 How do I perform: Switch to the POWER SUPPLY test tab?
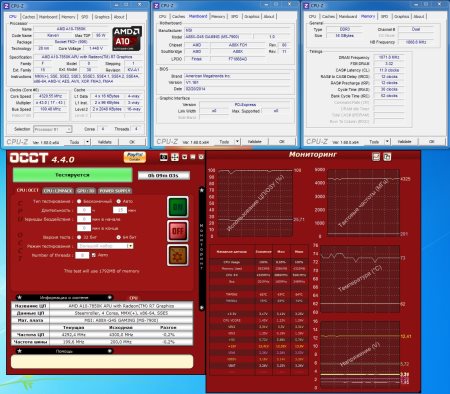pos(115,191)
